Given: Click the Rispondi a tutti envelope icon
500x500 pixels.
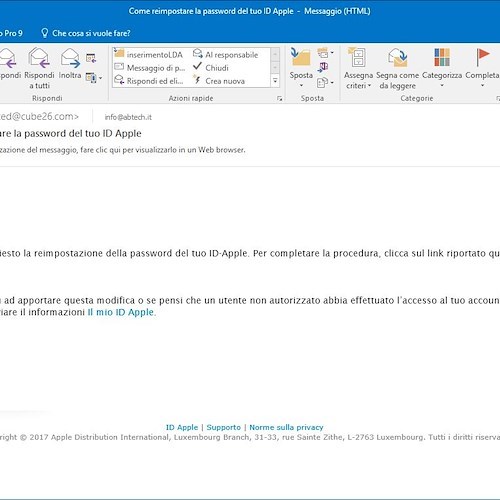Looking at the screenshot, I should 39,58.
